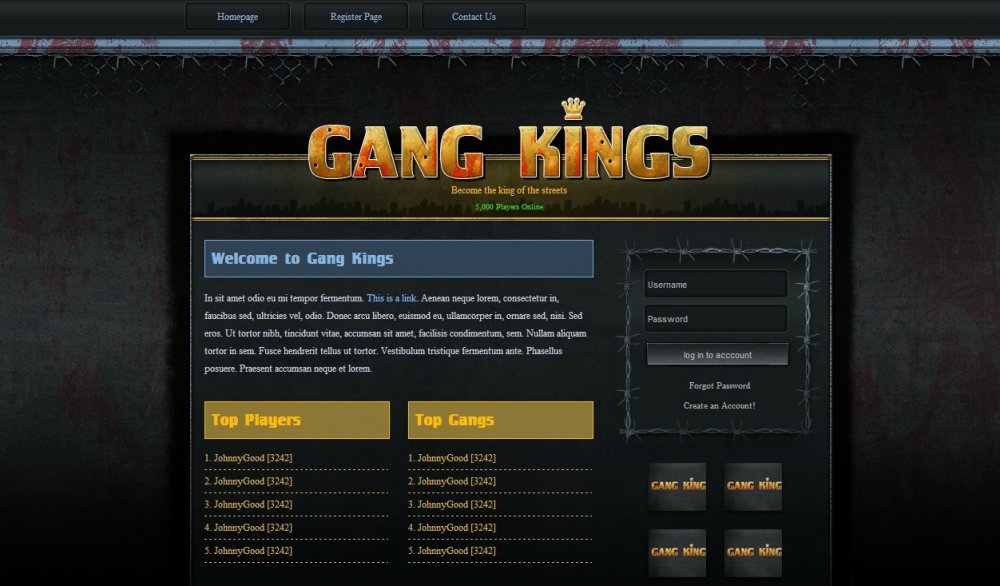Viewport: 1000px width, 586px height.
Task: Open the top-left Gang Kings thumbnail
Action: click(x=677, y=486)
